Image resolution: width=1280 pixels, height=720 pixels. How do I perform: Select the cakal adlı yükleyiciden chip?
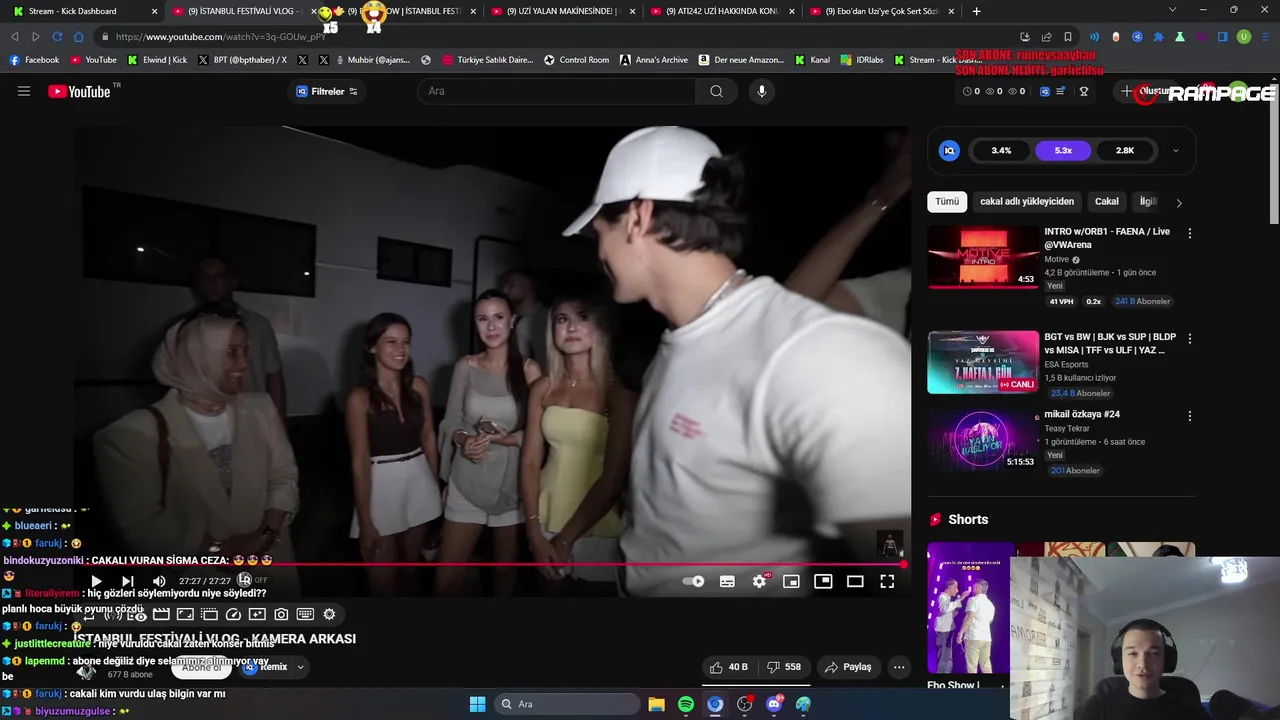tap(1026, 201)
